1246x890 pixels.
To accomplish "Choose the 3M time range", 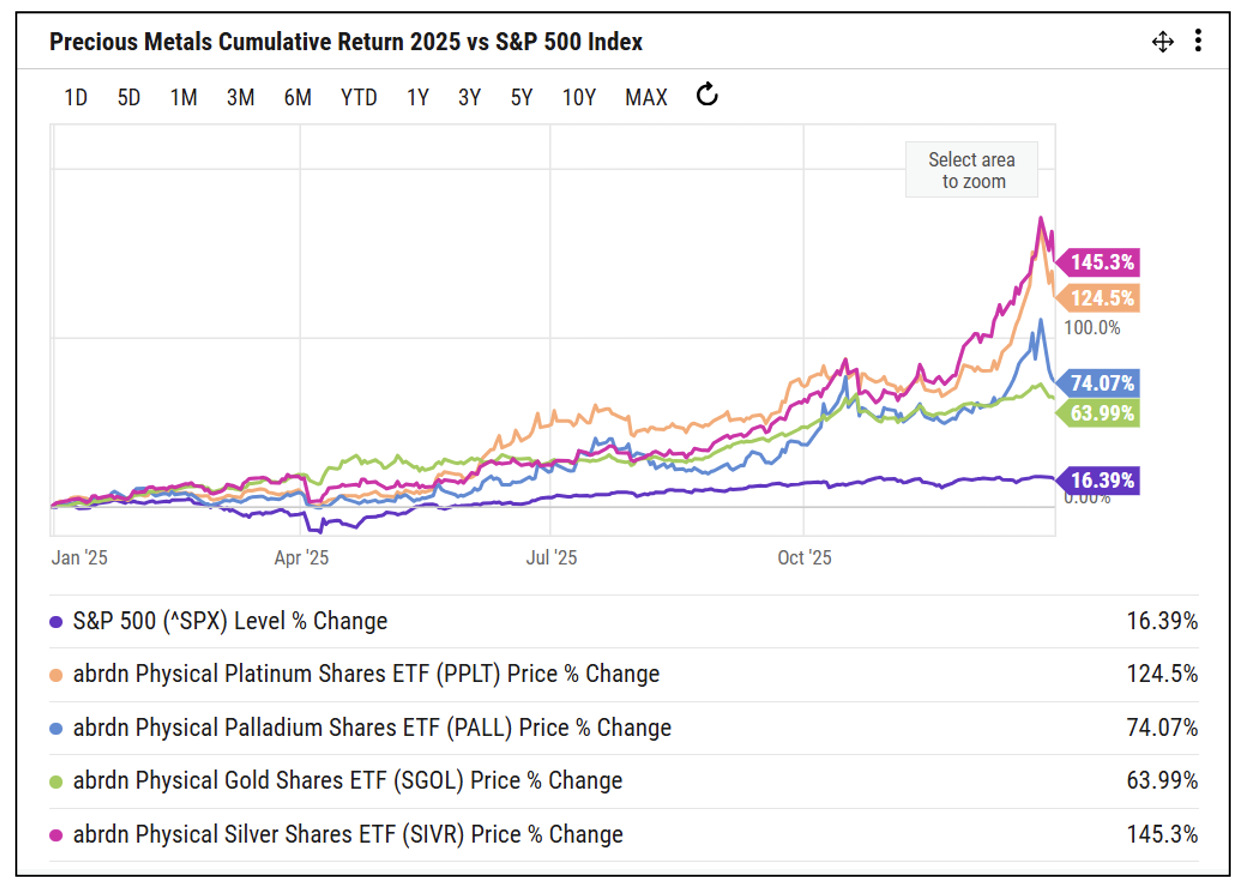I will 240,97.
